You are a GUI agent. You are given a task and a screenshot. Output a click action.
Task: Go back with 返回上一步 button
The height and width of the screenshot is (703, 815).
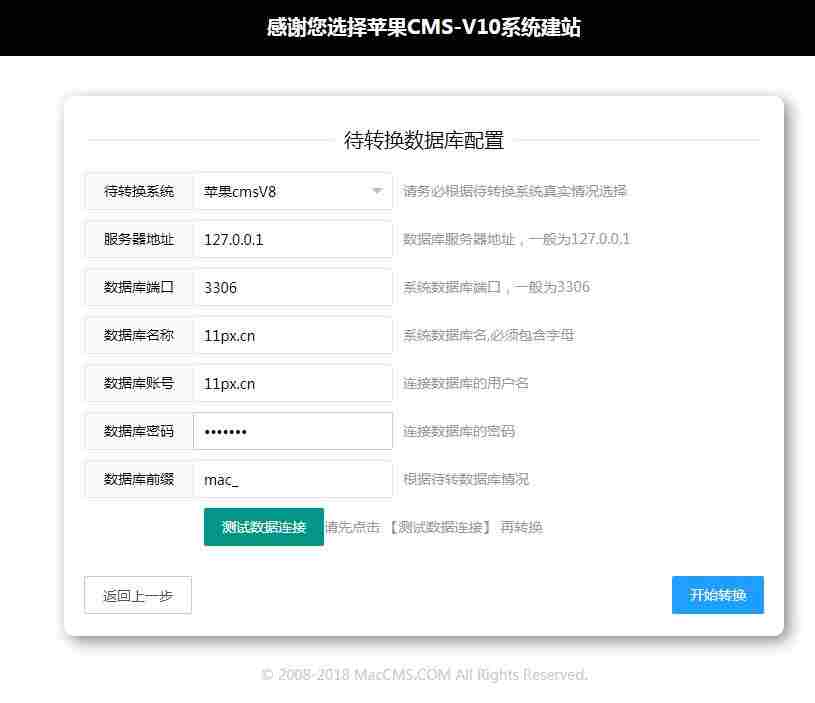tap(138, 595)
